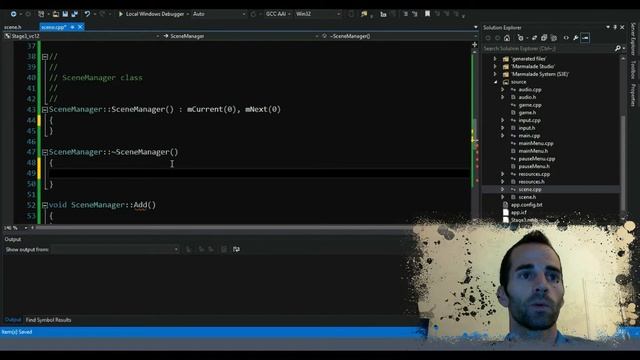Open the Show output from dropdown
The width and height of the screenshot is (640, 360).
click(116, 249)
